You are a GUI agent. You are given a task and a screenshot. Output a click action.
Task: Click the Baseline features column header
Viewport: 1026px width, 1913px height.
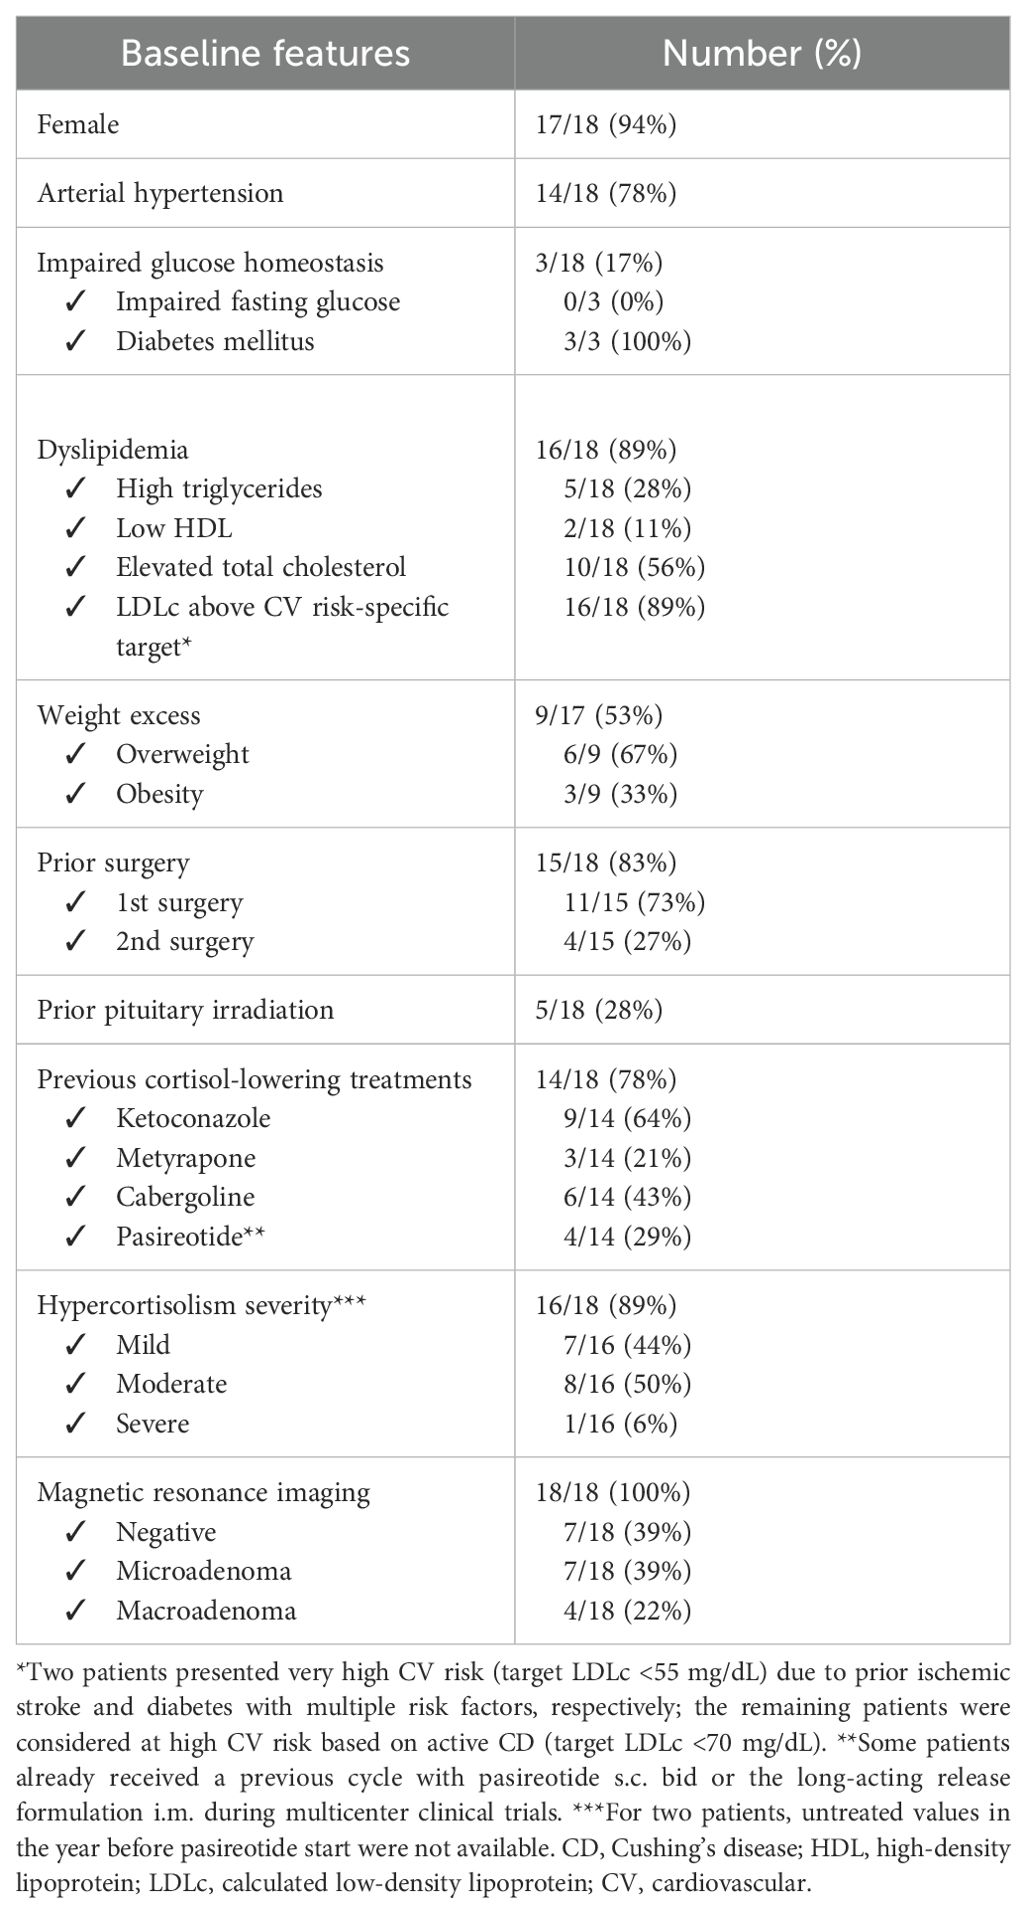pos(265,53)
